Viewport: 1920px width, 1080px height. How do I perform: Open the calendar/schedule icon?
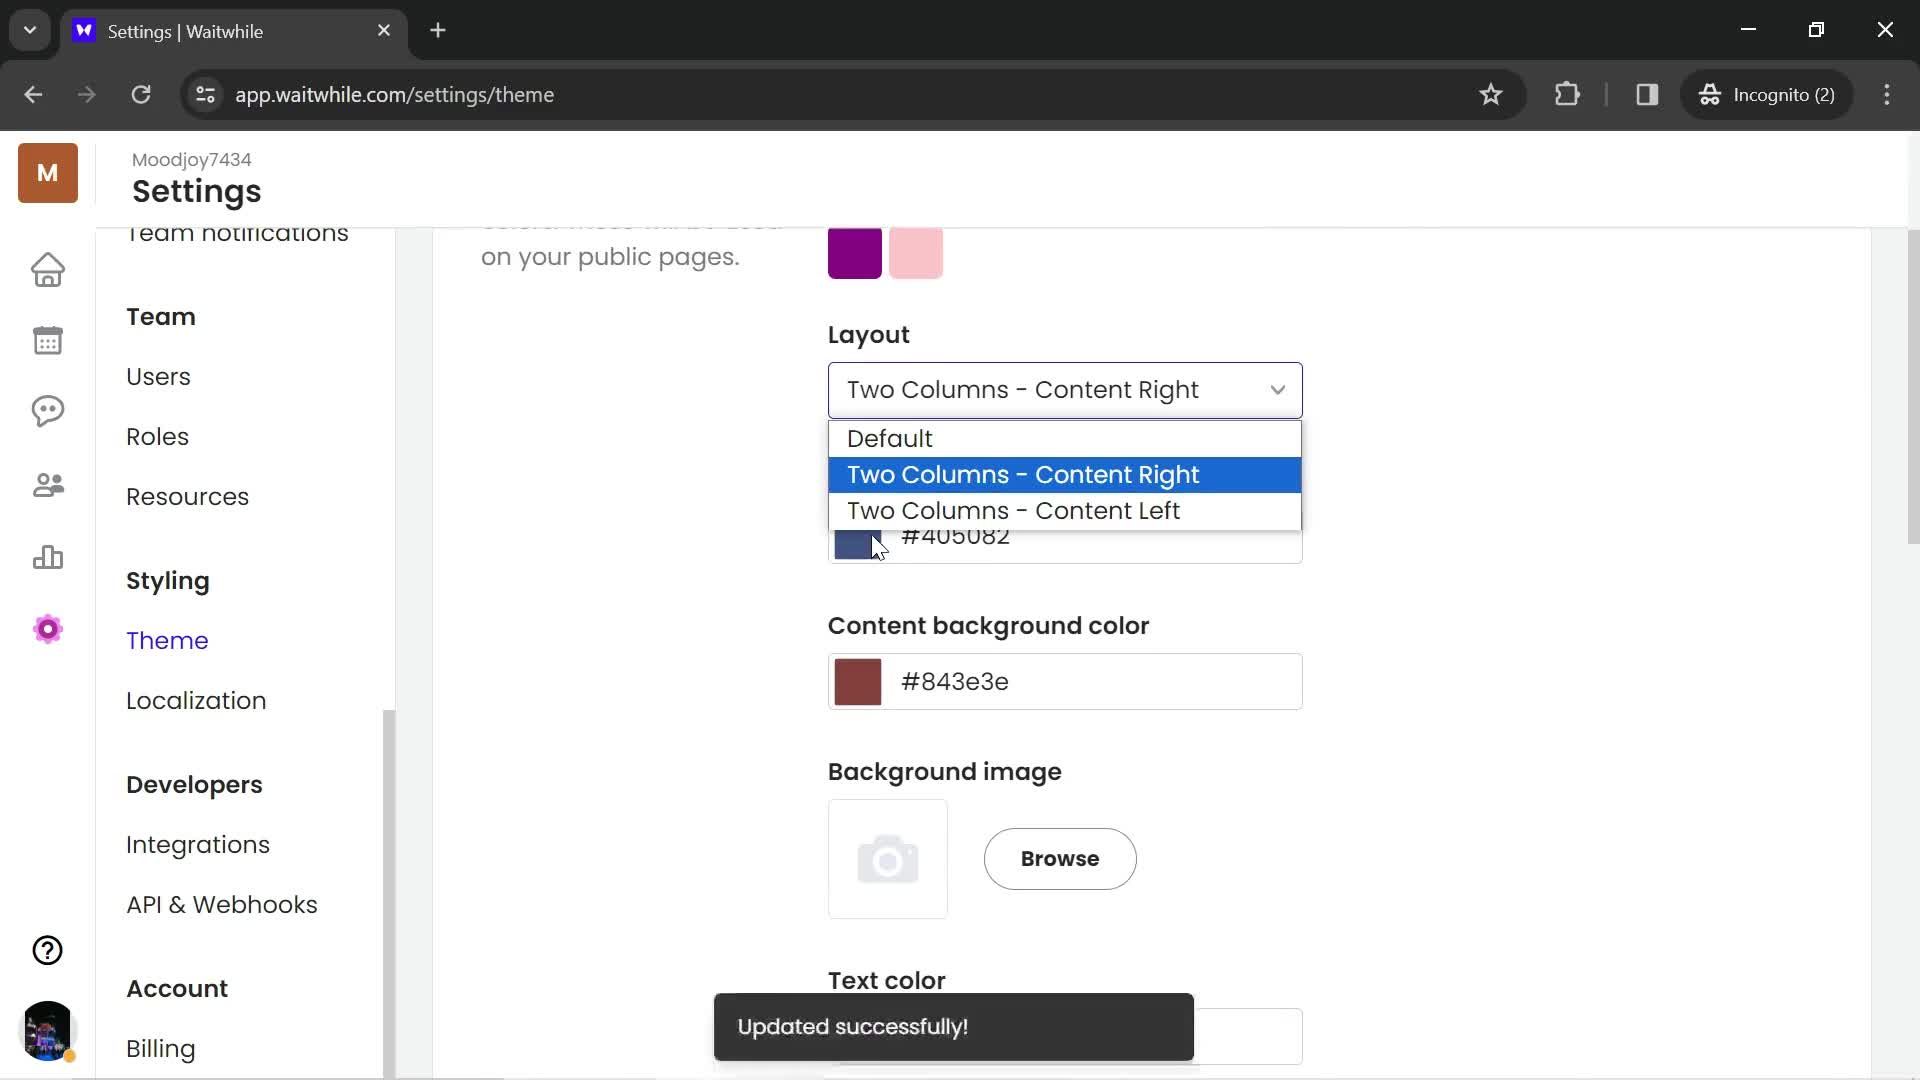(x=47, y=342)
